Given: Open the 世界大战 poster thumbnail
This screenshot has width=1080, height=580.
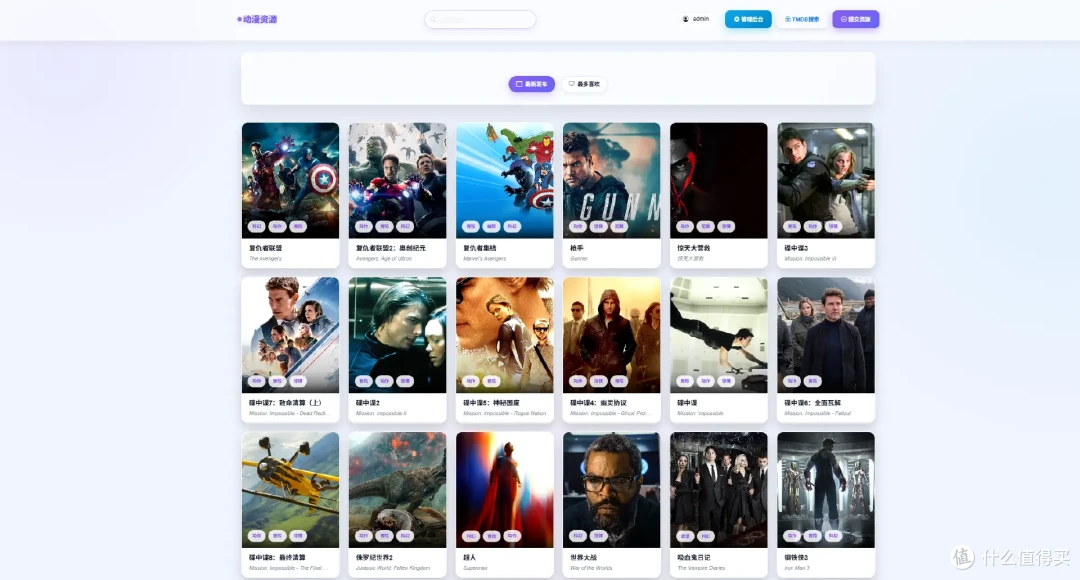Looking at the screenshot, I should (612, 490).
